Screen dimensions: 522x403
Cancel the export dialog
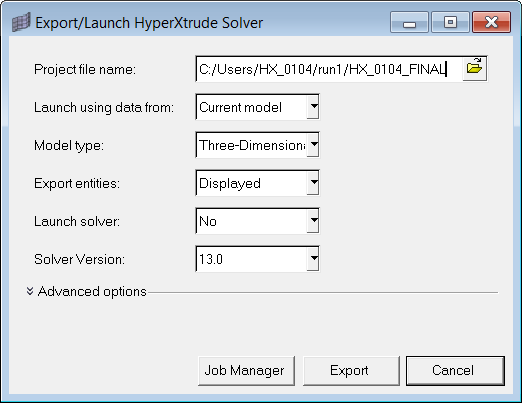coord(455,371)
